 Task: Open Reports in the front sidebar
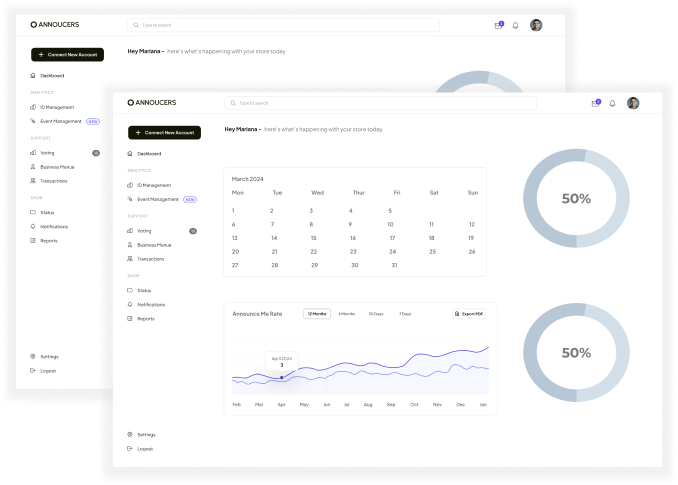[145, 318]
